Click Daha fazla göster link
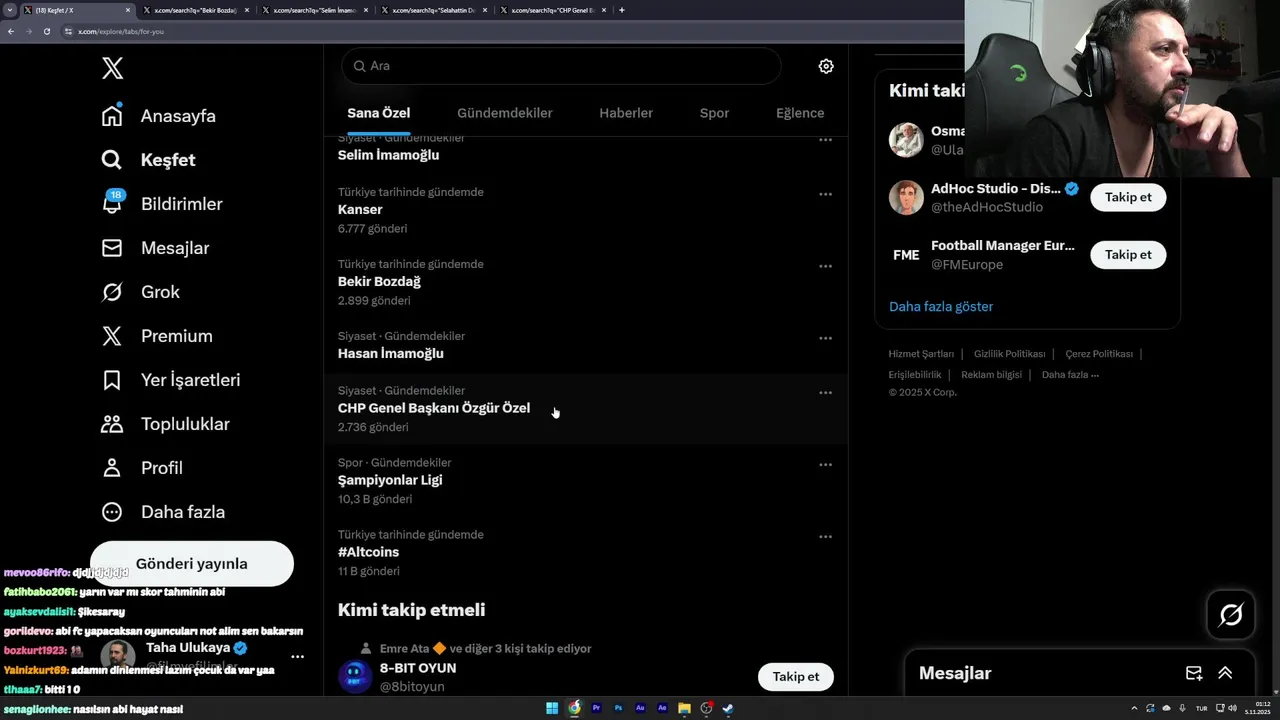Image resolution: width=1280 pixels, height=720 pixels. (x=941, y=307)
